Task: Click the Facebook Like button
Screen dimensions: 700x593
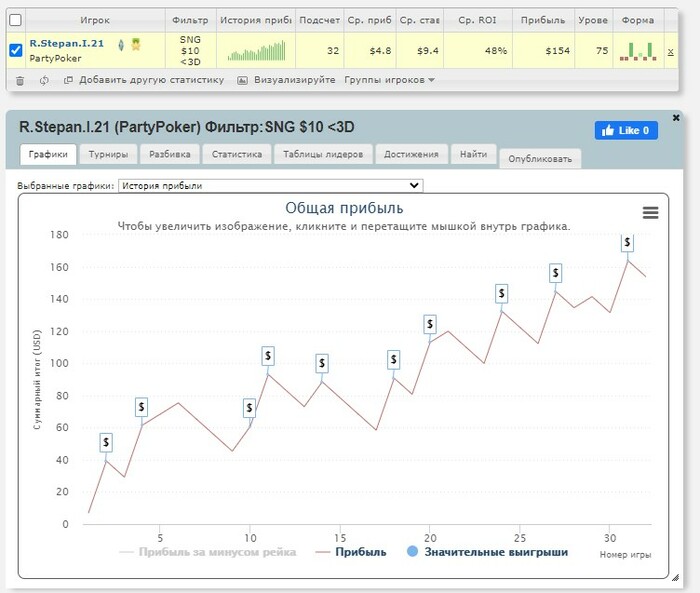Action: (626, 130)
